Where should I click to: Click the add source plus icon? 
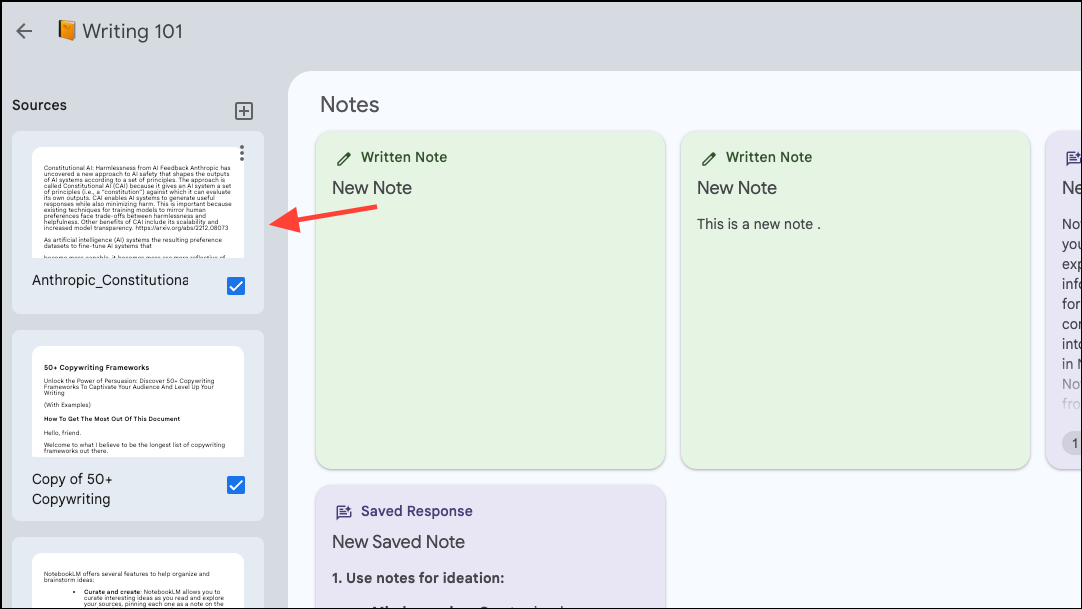point(243,111)
